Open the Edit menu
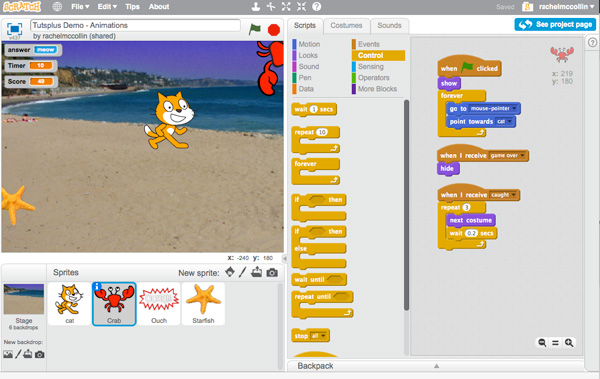600x379 pixels. point(107,7)
